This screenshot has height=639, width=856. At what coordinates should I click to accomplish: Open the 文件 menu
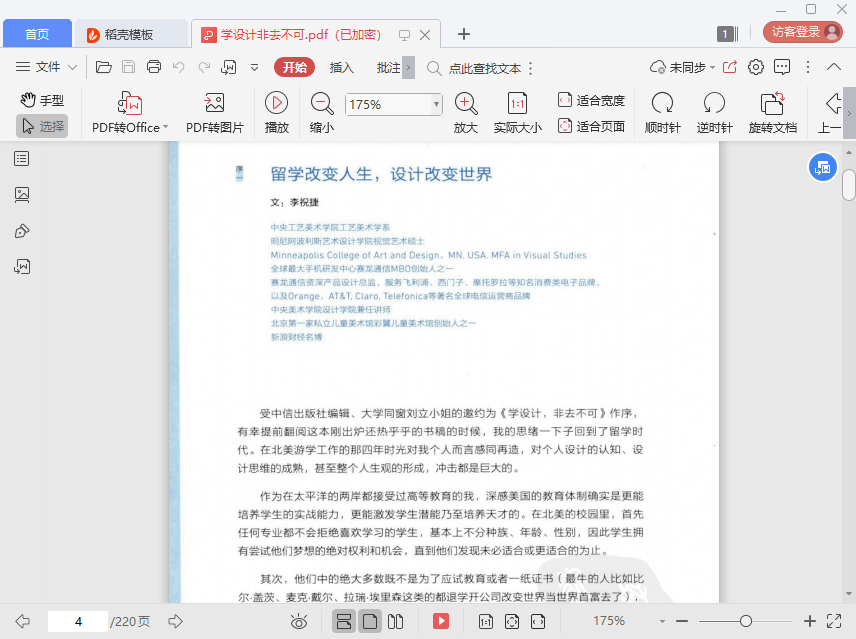46,67
